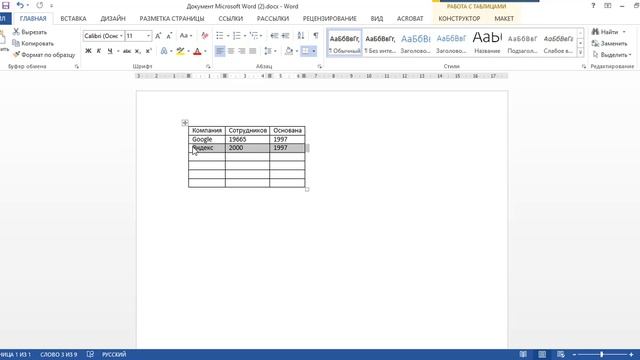Open table КОНСТРУКТОР tab
Screen dimensions: 640x360
pos(459,19)
